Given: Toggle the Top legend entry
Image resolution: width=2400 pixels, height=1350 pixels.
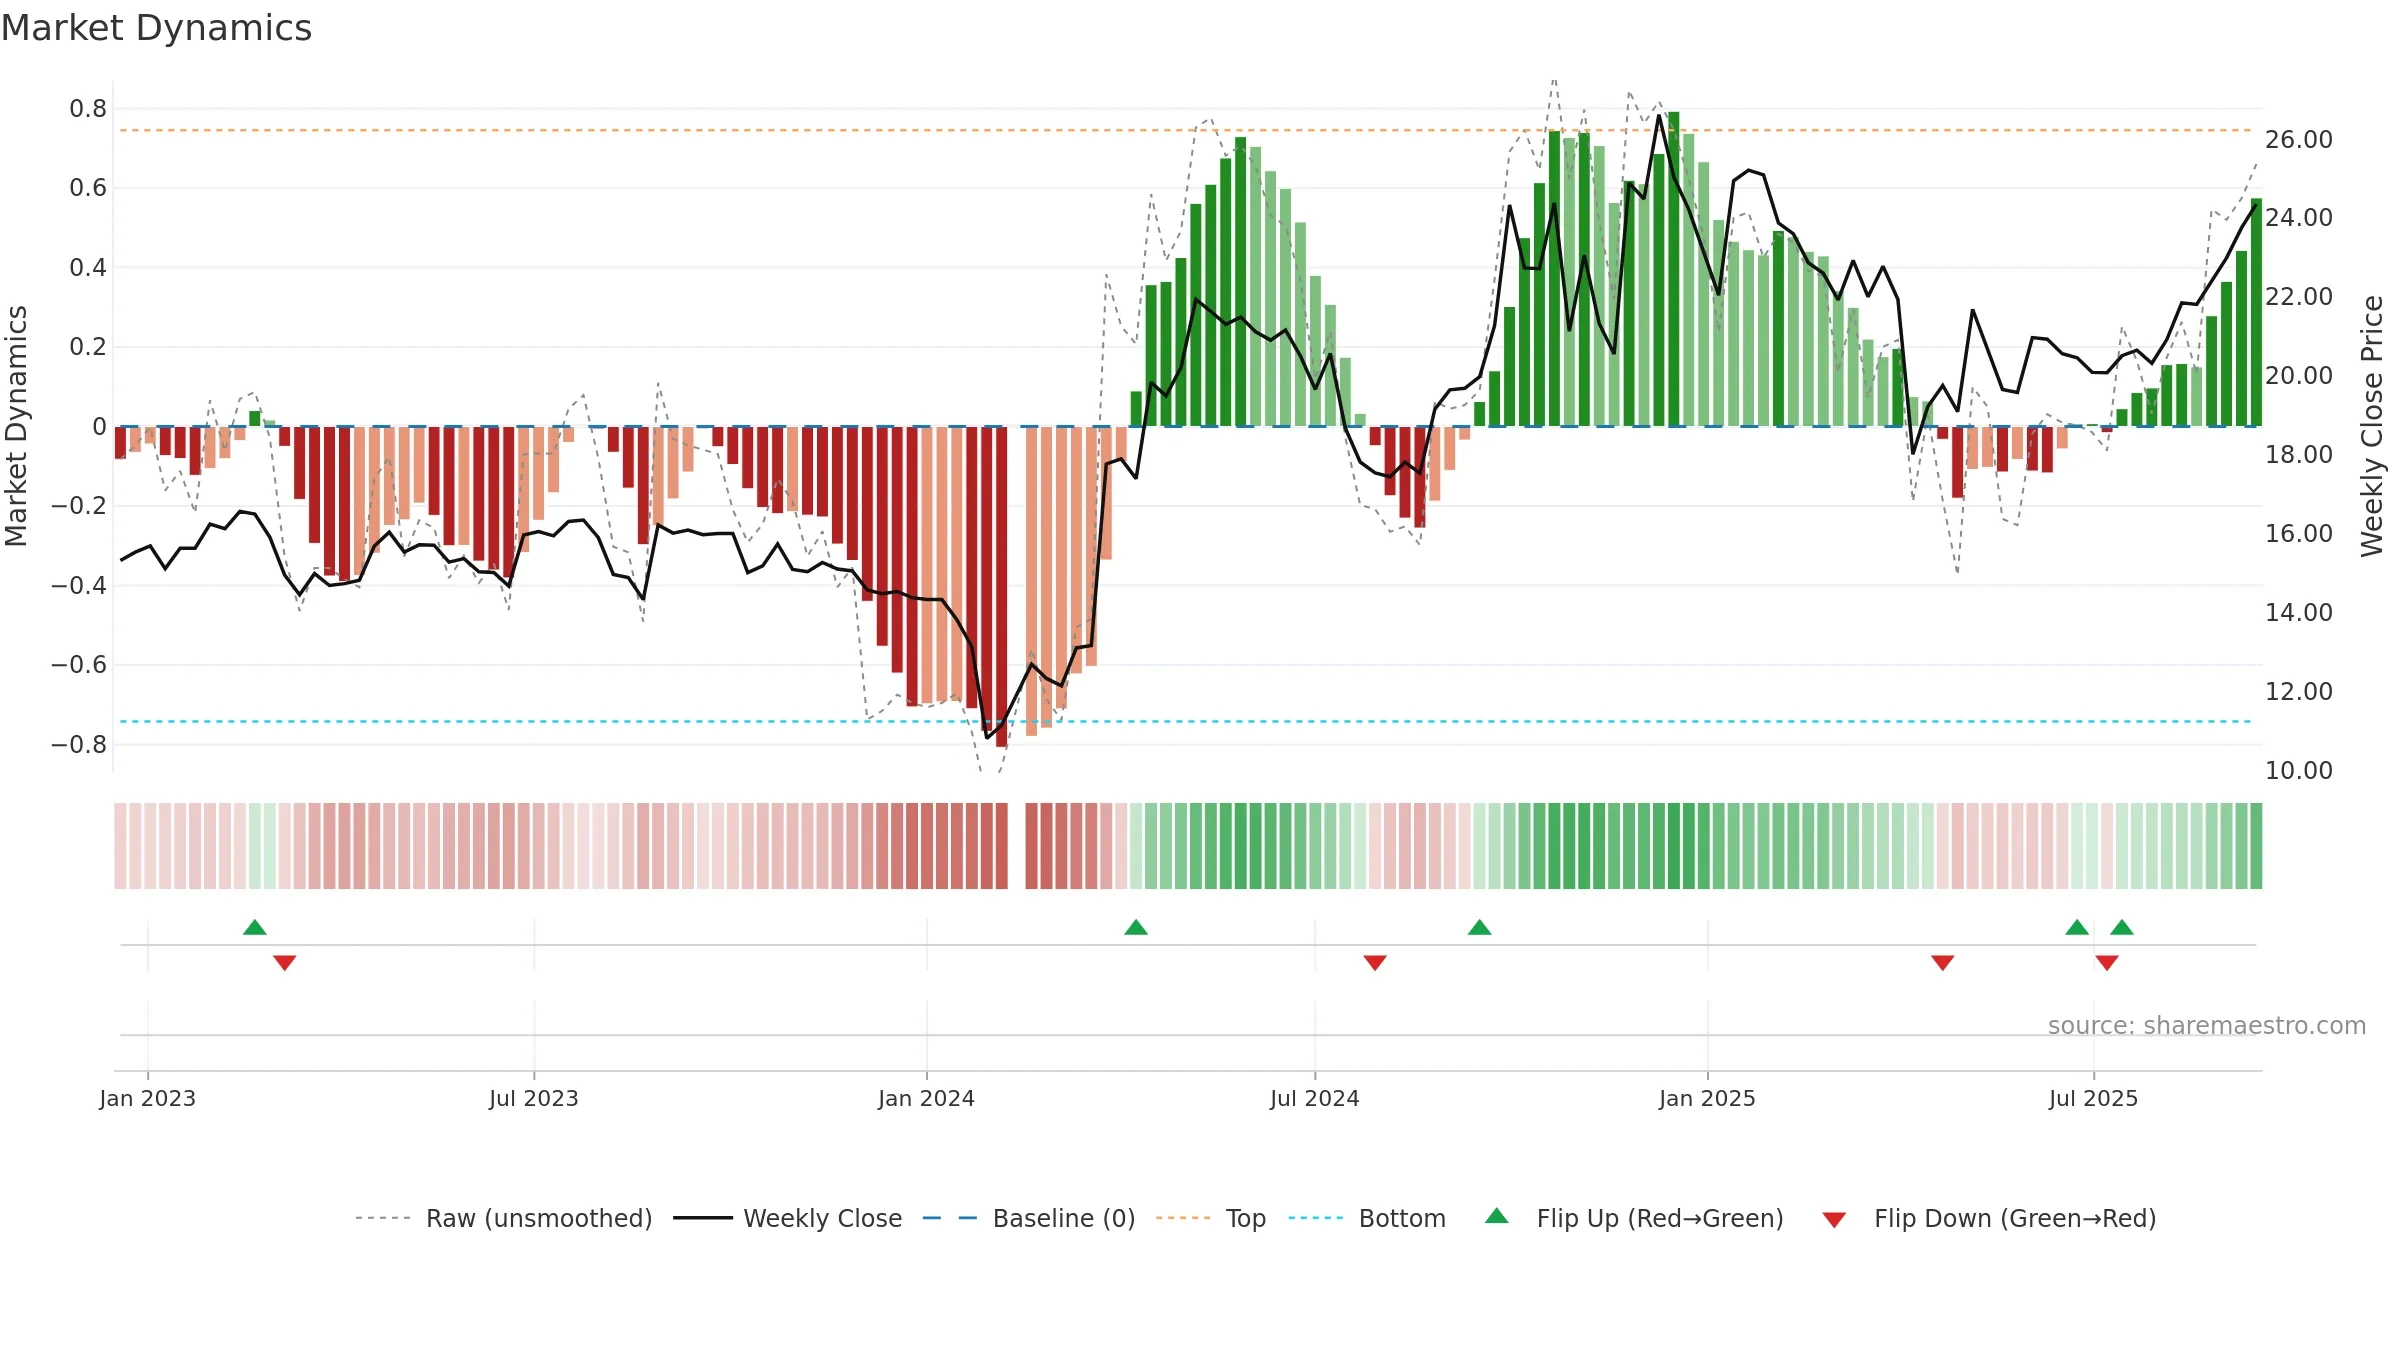Looking at the screenshot, I should [x=1210, y=1218].
